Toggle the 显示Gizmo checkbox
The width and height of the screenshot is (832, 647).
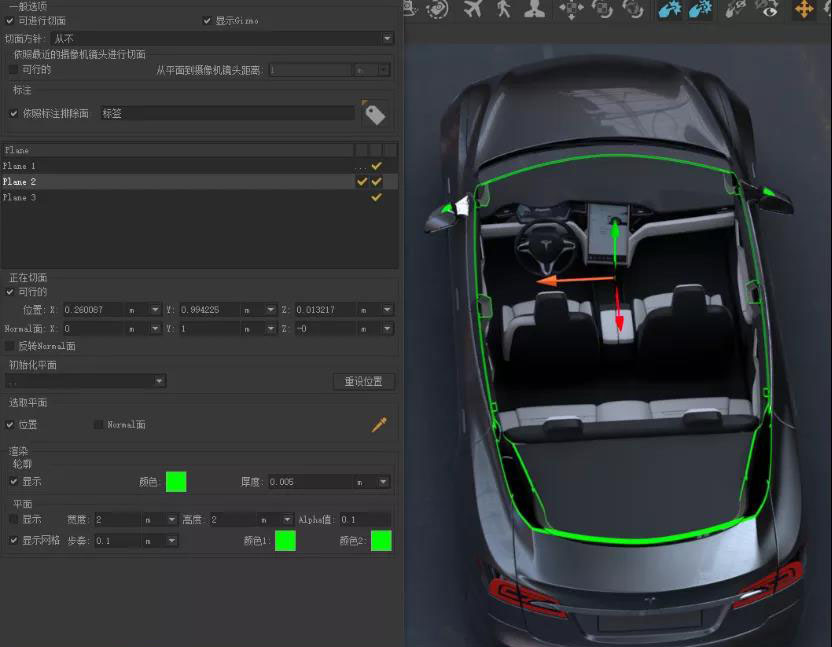point(207,21)
